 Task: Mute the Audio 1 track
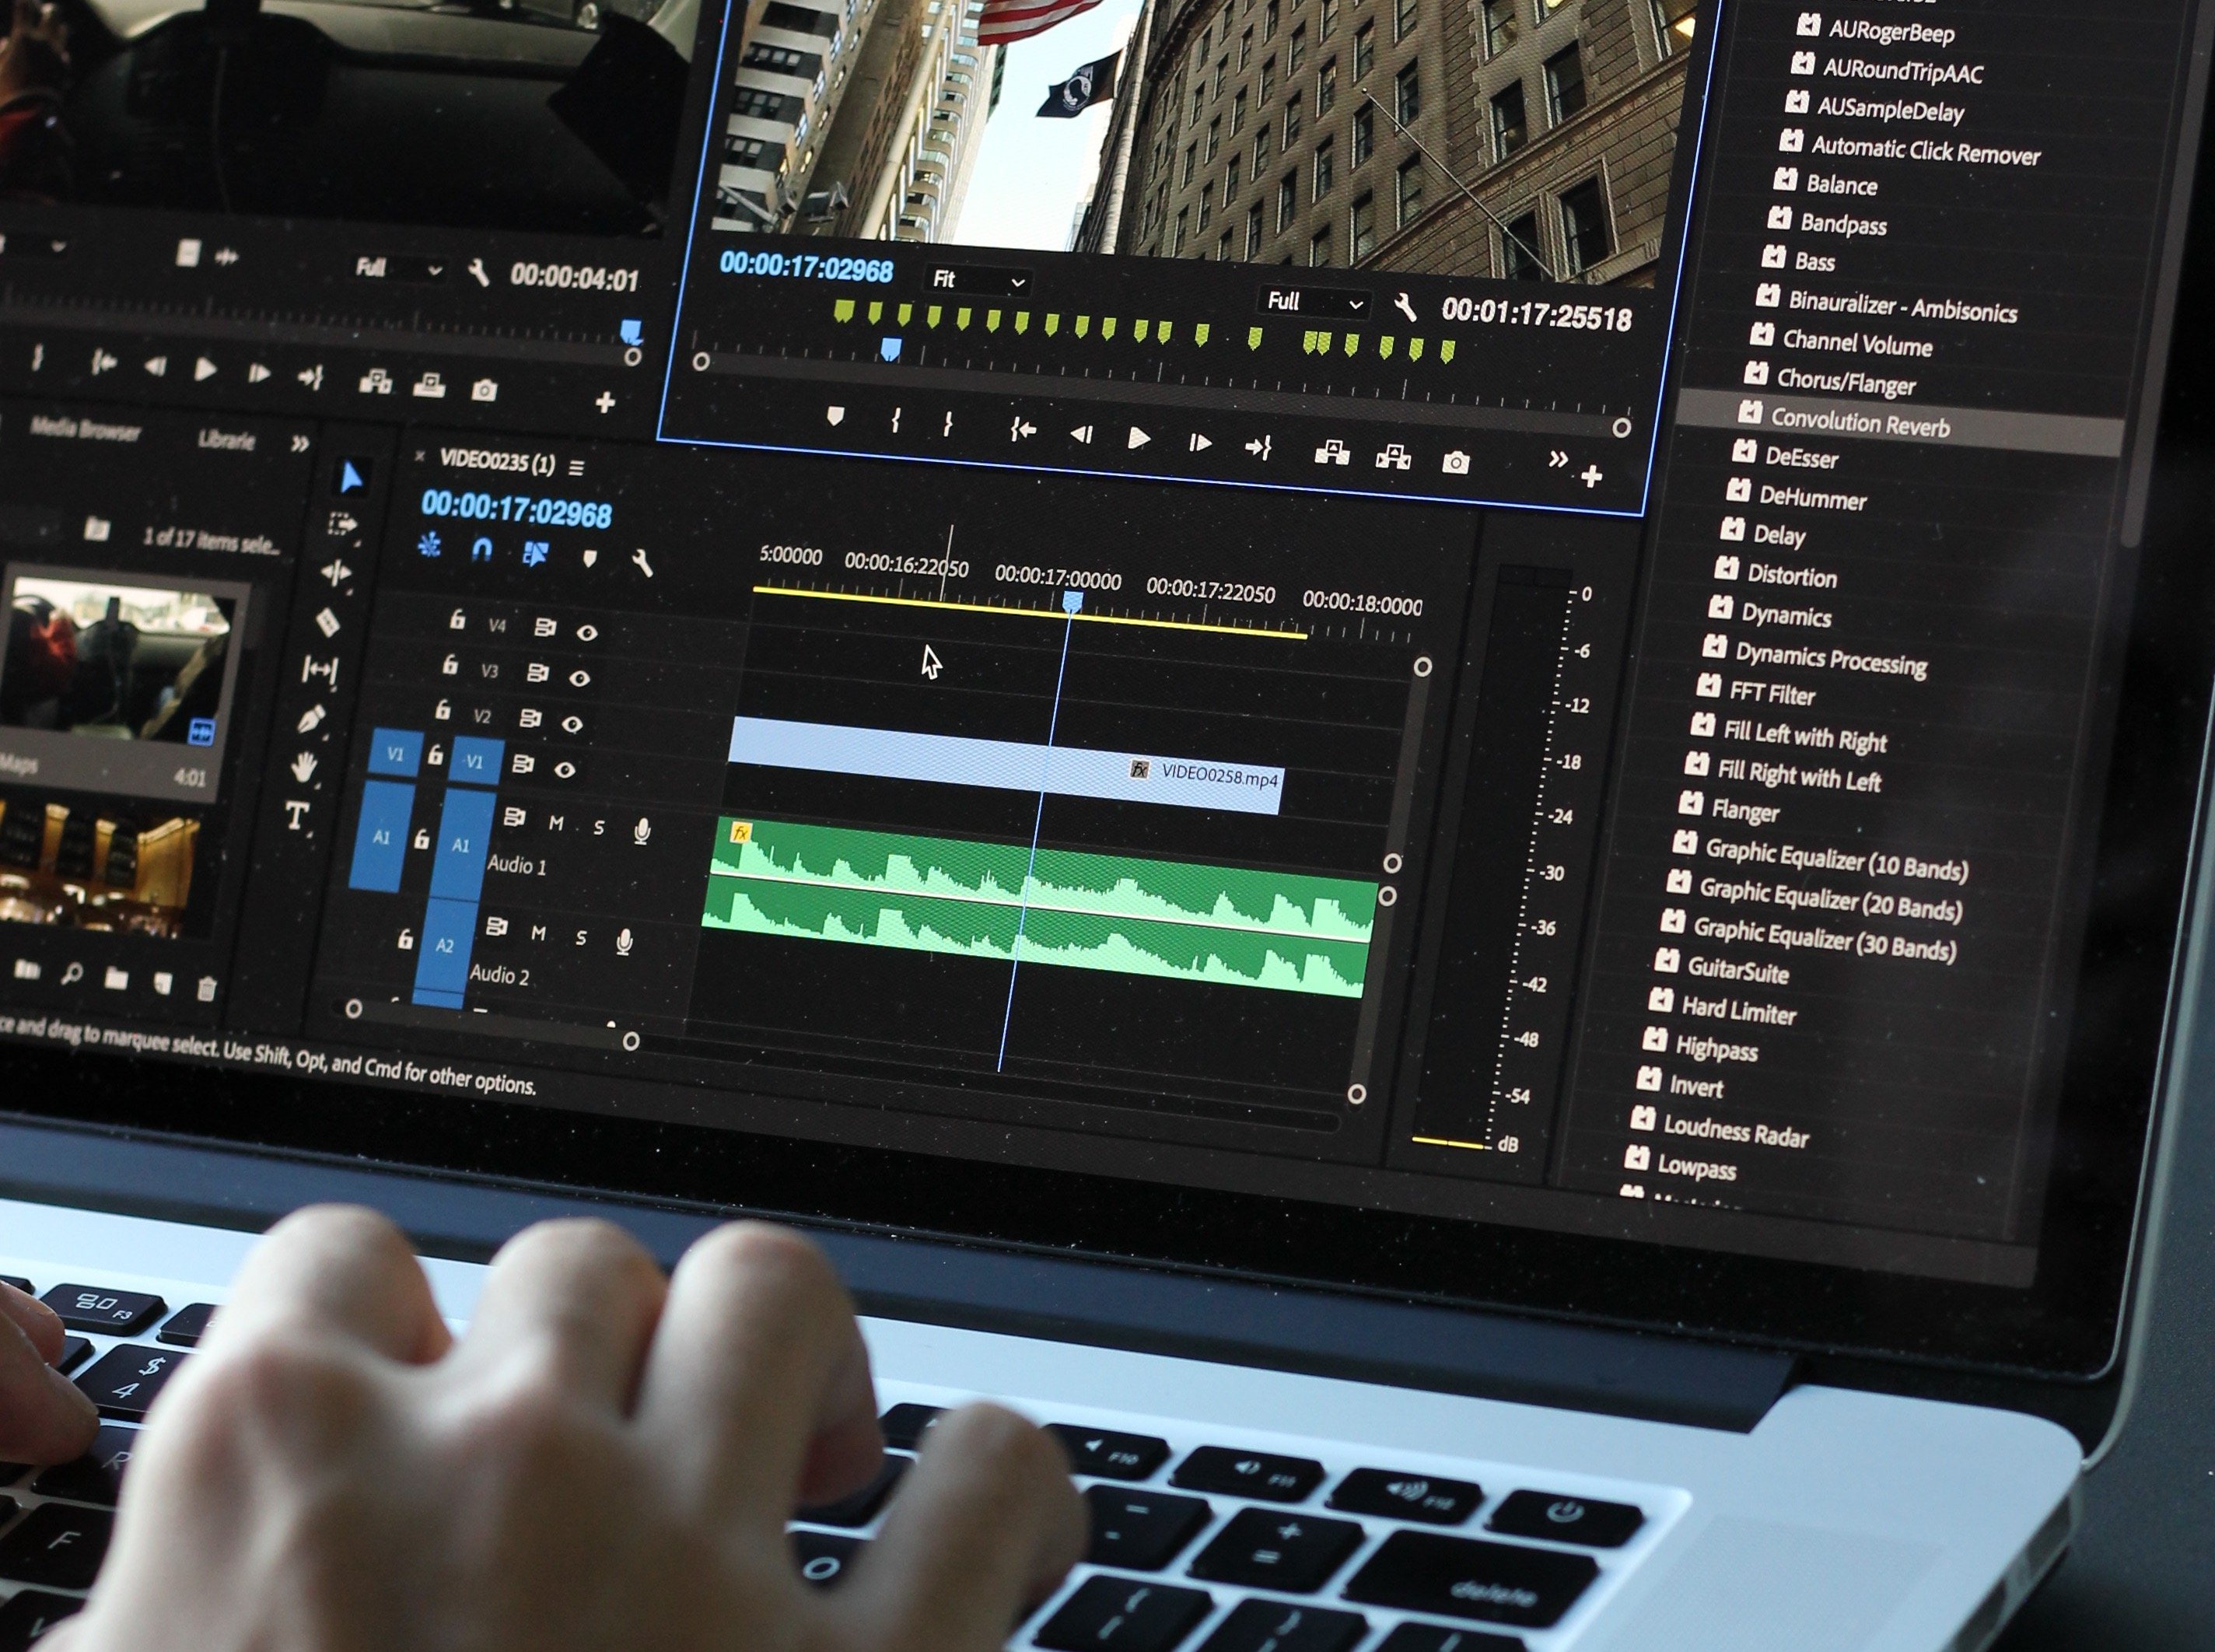tap(556, 823)
